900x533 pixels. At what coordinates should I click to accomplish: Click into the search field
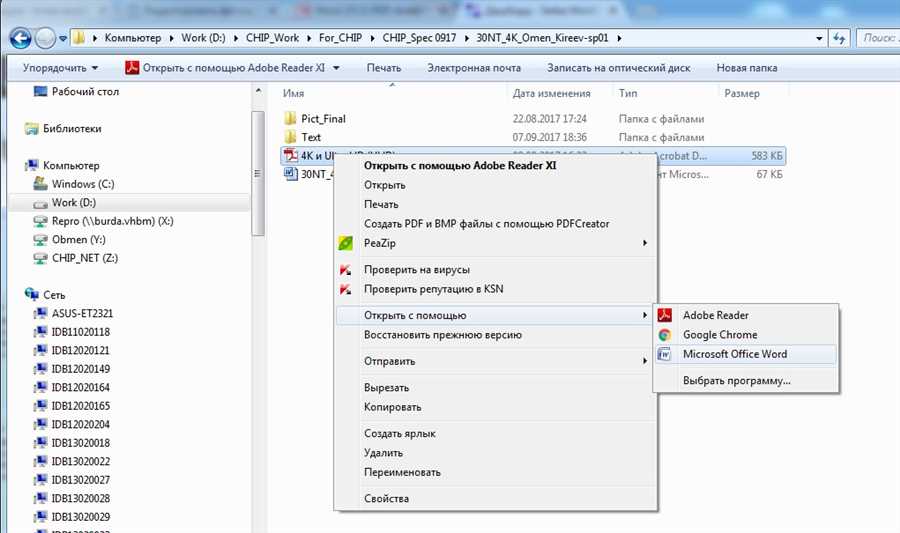tap(878, 38)
